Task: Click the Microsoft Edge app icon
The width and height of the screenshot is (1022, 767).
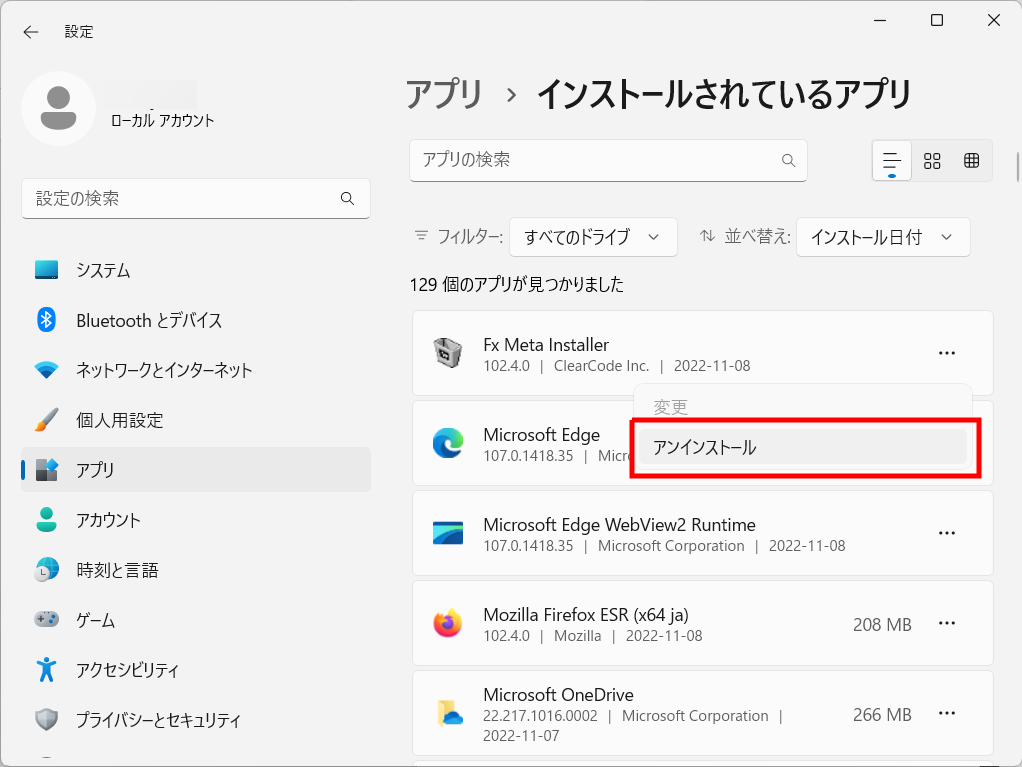Action: coord(448,443)
